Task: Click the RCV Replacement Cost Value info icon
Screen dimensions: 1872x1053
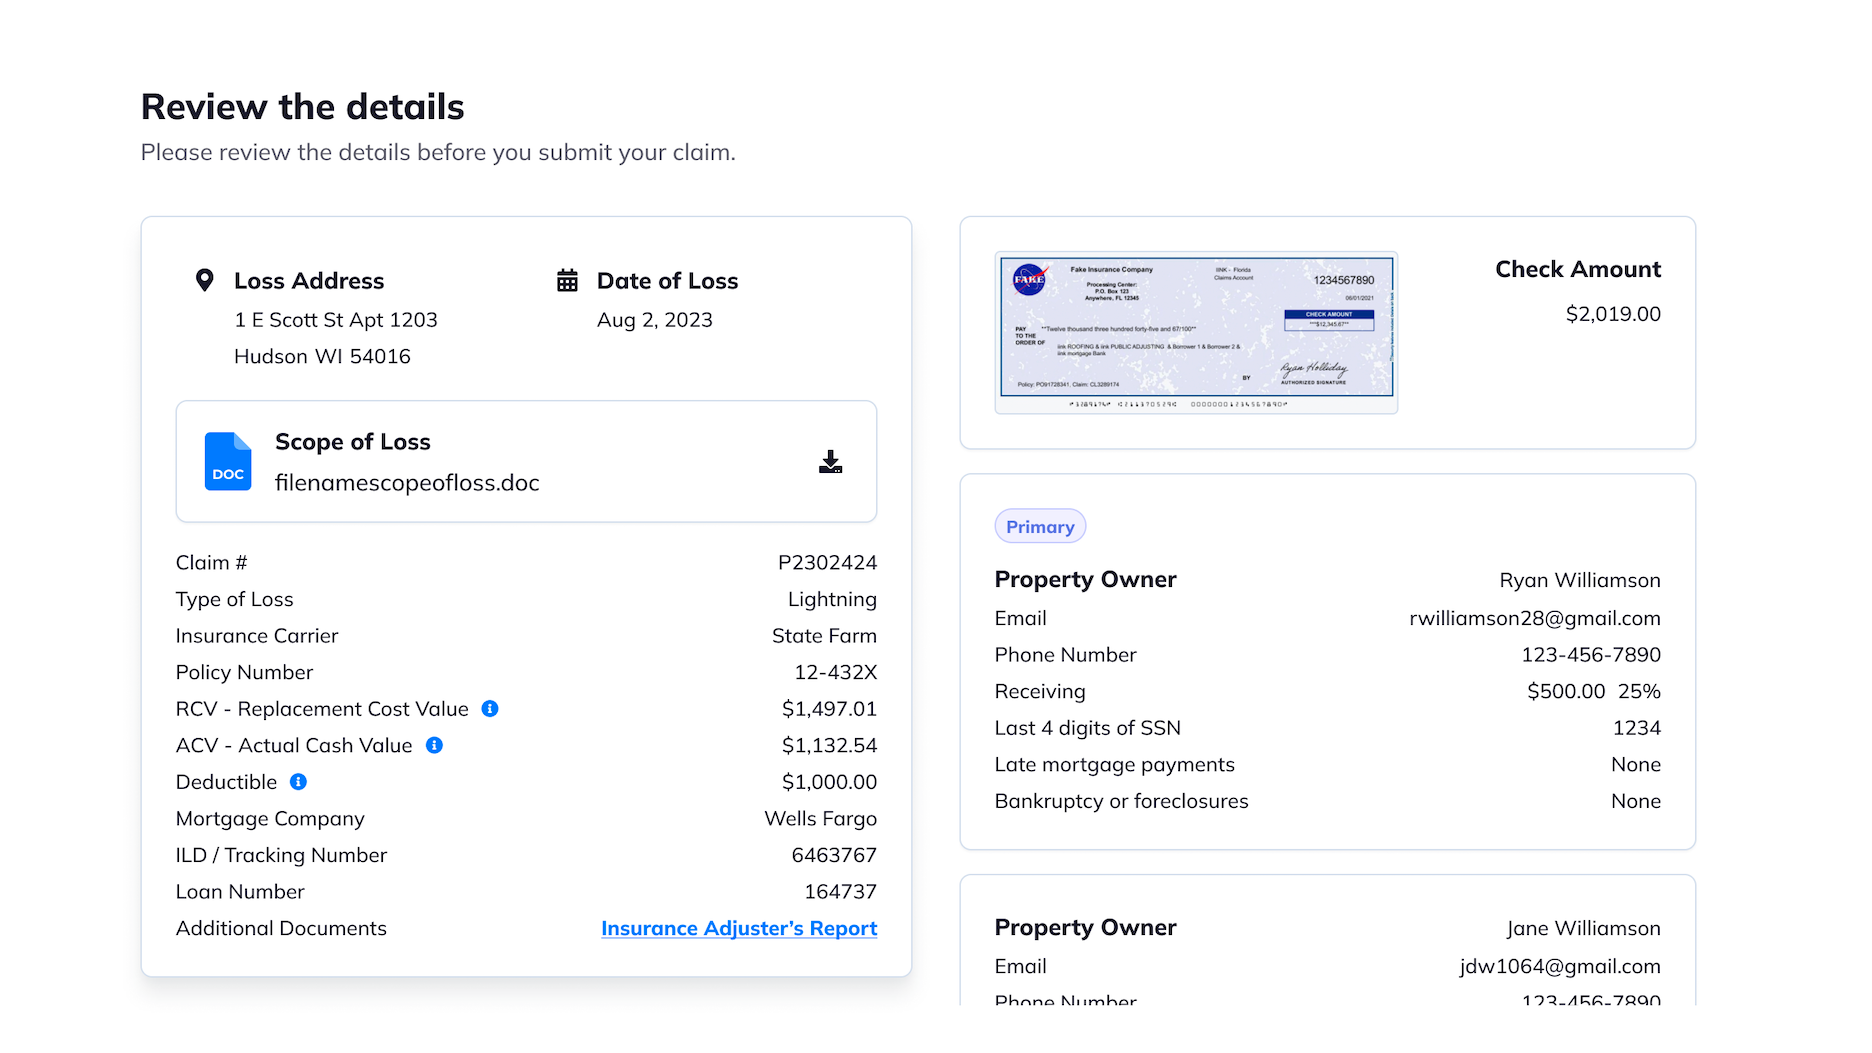Action: (490, 709)
